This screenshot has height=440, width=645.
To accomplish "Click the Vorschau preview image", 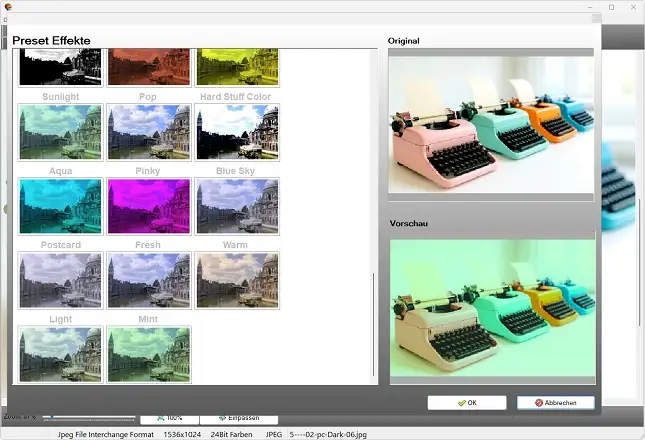I will [491, 305].
